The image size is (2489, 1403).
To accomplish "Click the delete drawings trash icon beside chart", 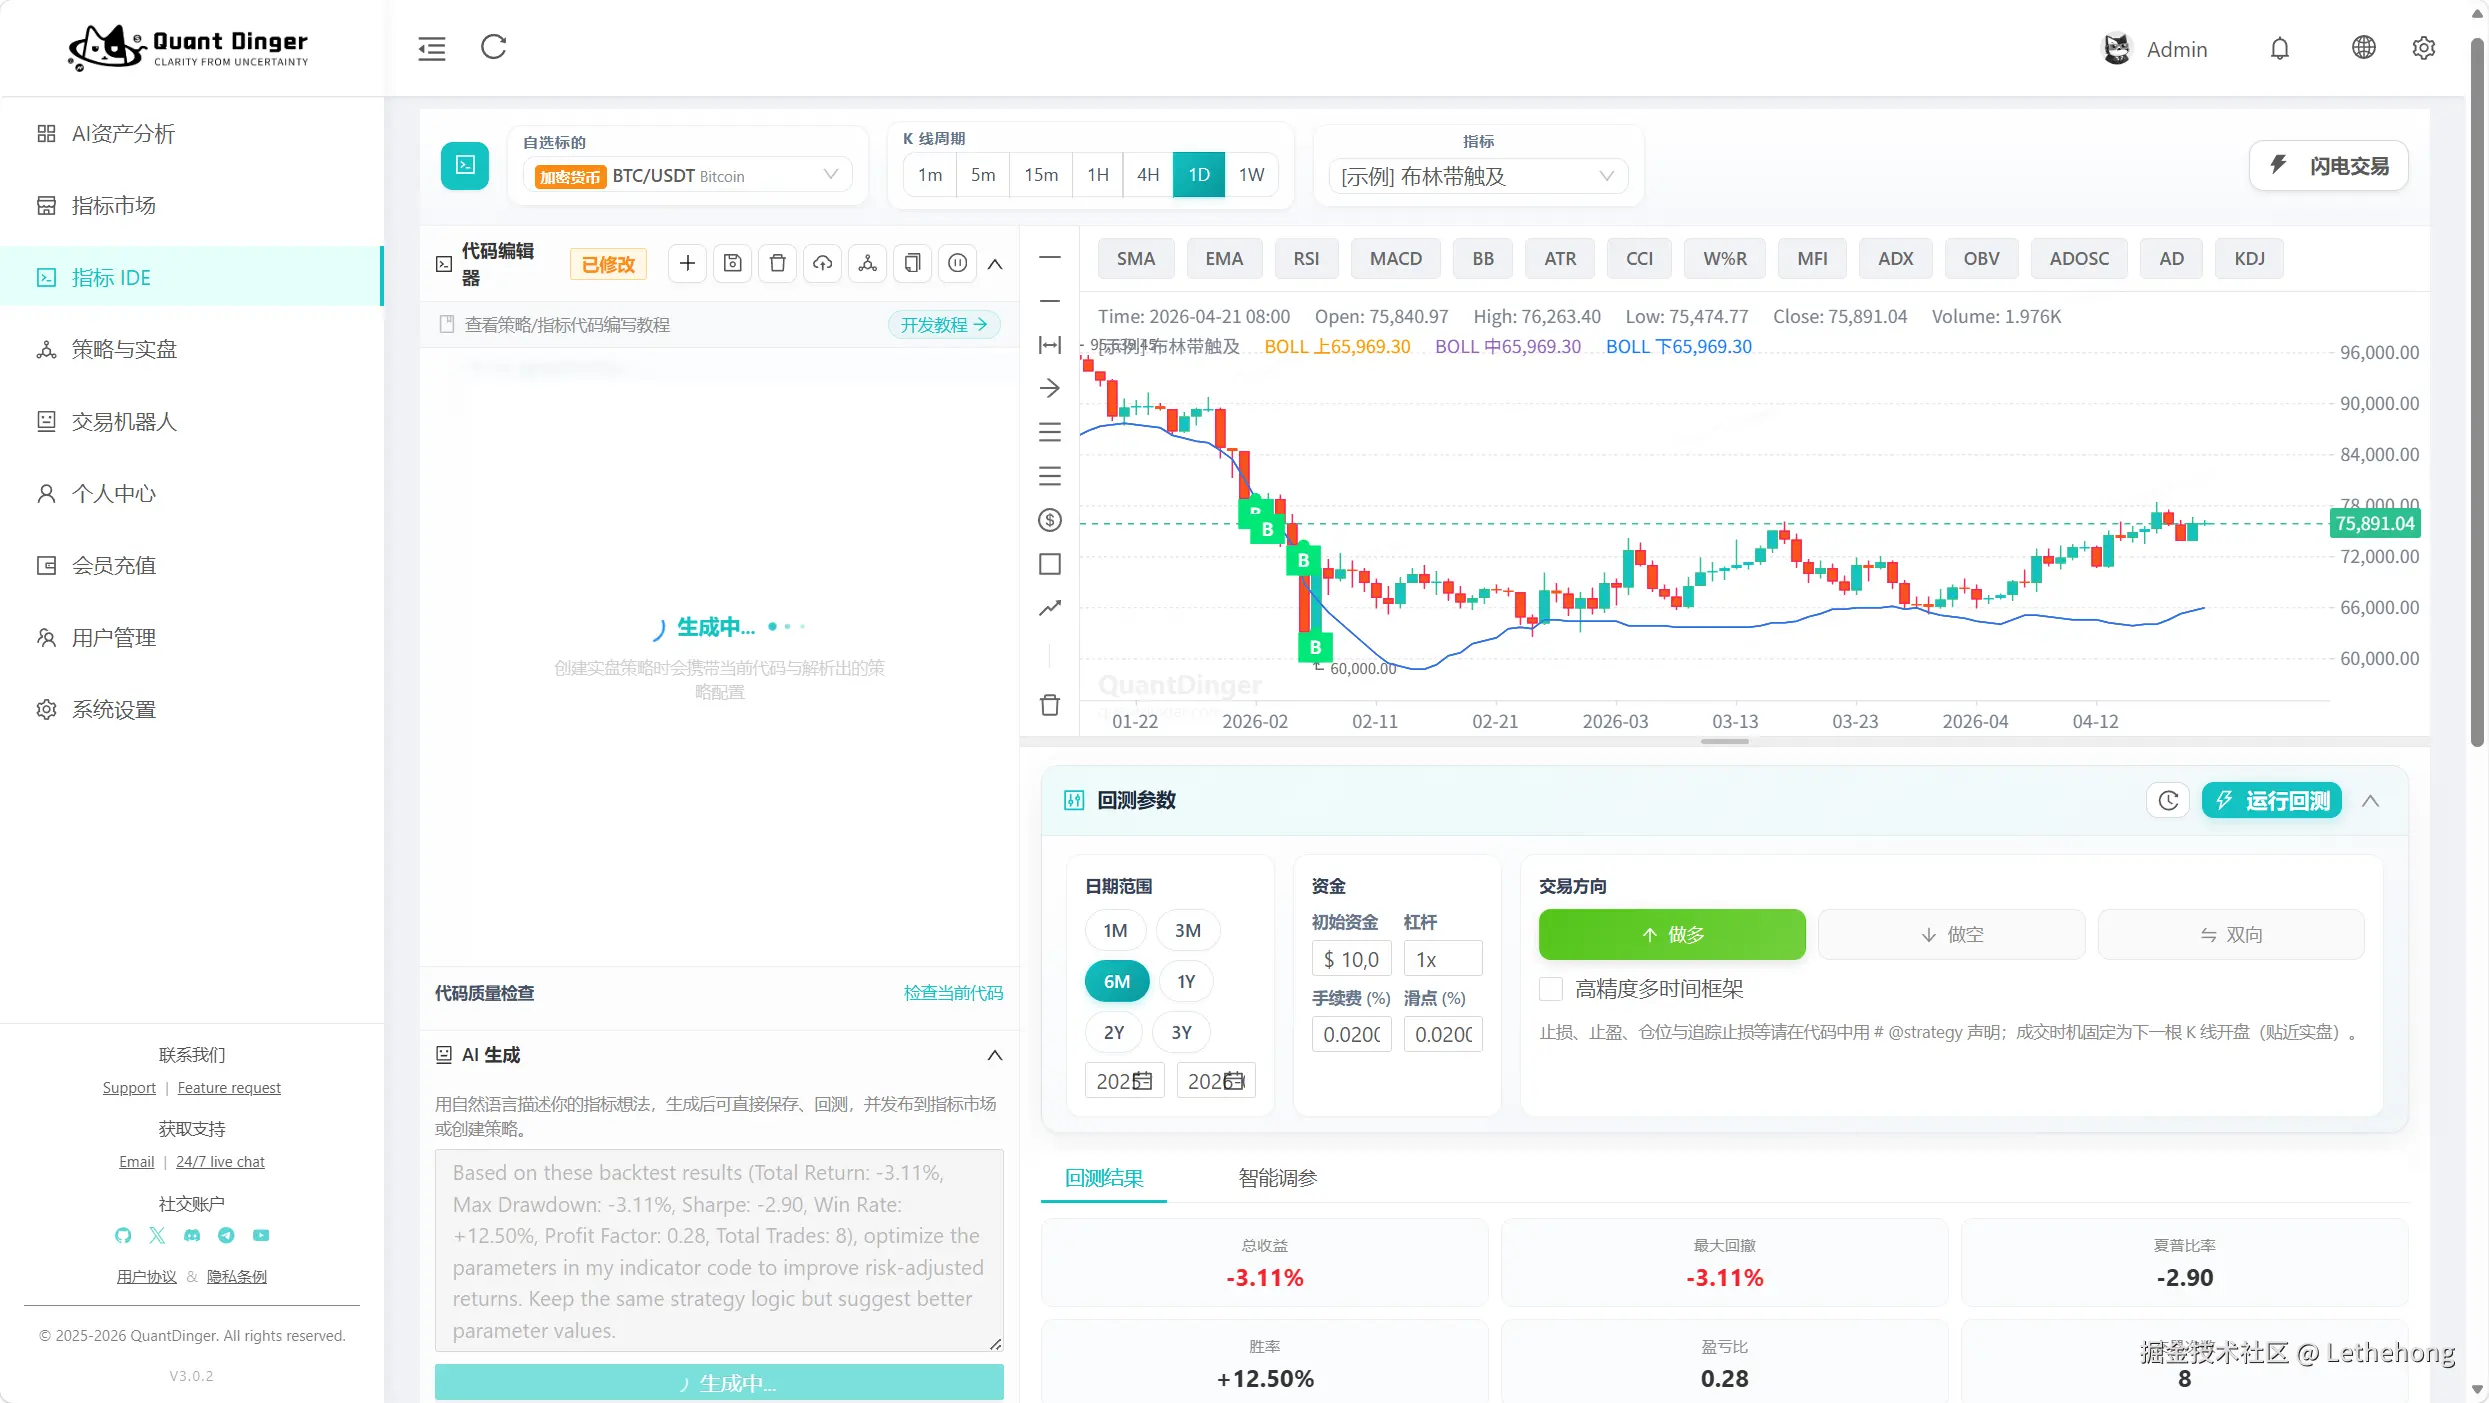I will click(x=1049, y=705).
